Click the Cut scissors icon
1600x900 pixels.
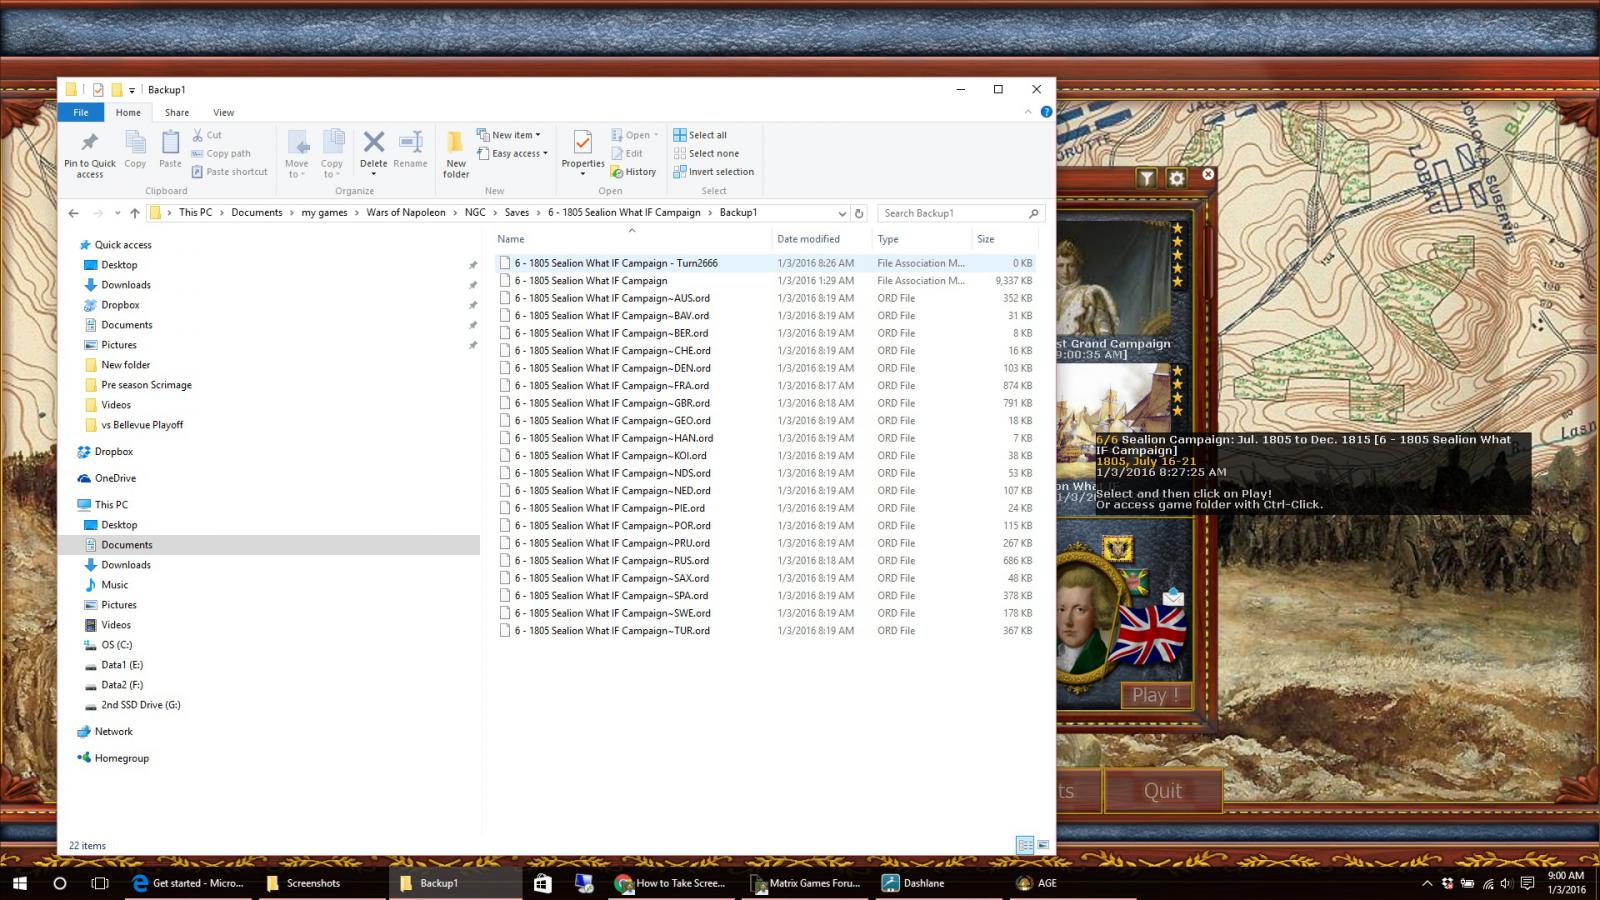(x=199, y=134)
